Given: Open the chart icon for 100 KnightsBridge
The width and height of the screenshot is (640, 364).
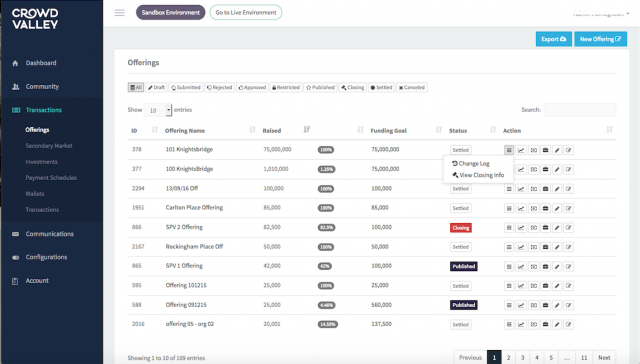Looking at the screenshot, I should point(521,169).
